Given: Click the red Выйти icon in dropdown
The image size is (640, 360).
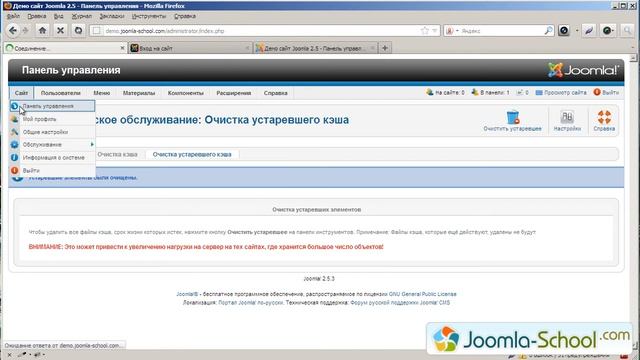Looking at the screenshot, I should pos(14,170).
